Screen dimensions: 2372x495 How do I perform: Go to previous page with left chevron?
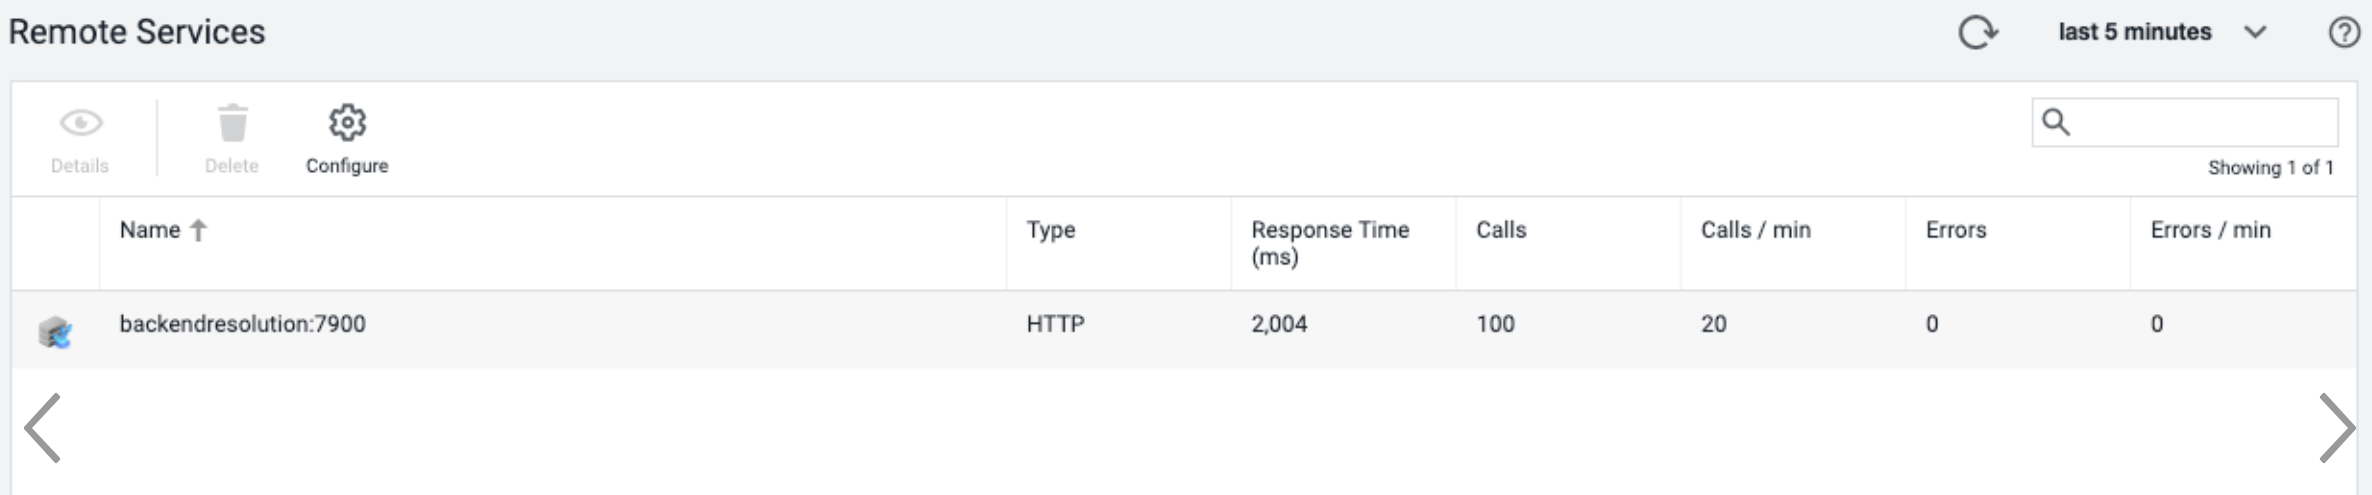click(x=42, y=428)
